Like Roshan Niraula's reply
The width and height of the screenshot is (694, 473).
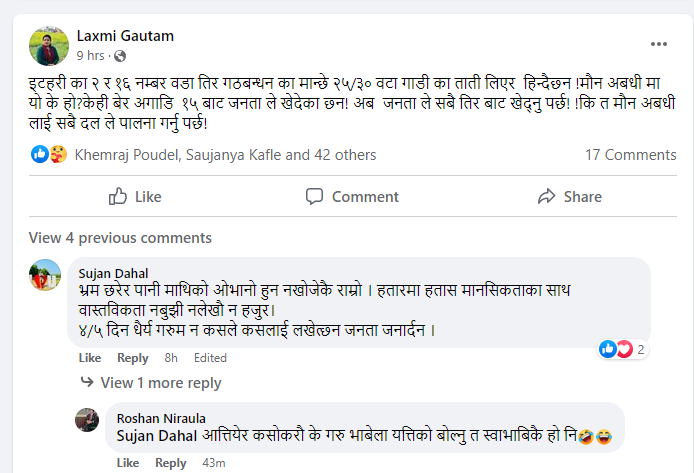(128, 463)
